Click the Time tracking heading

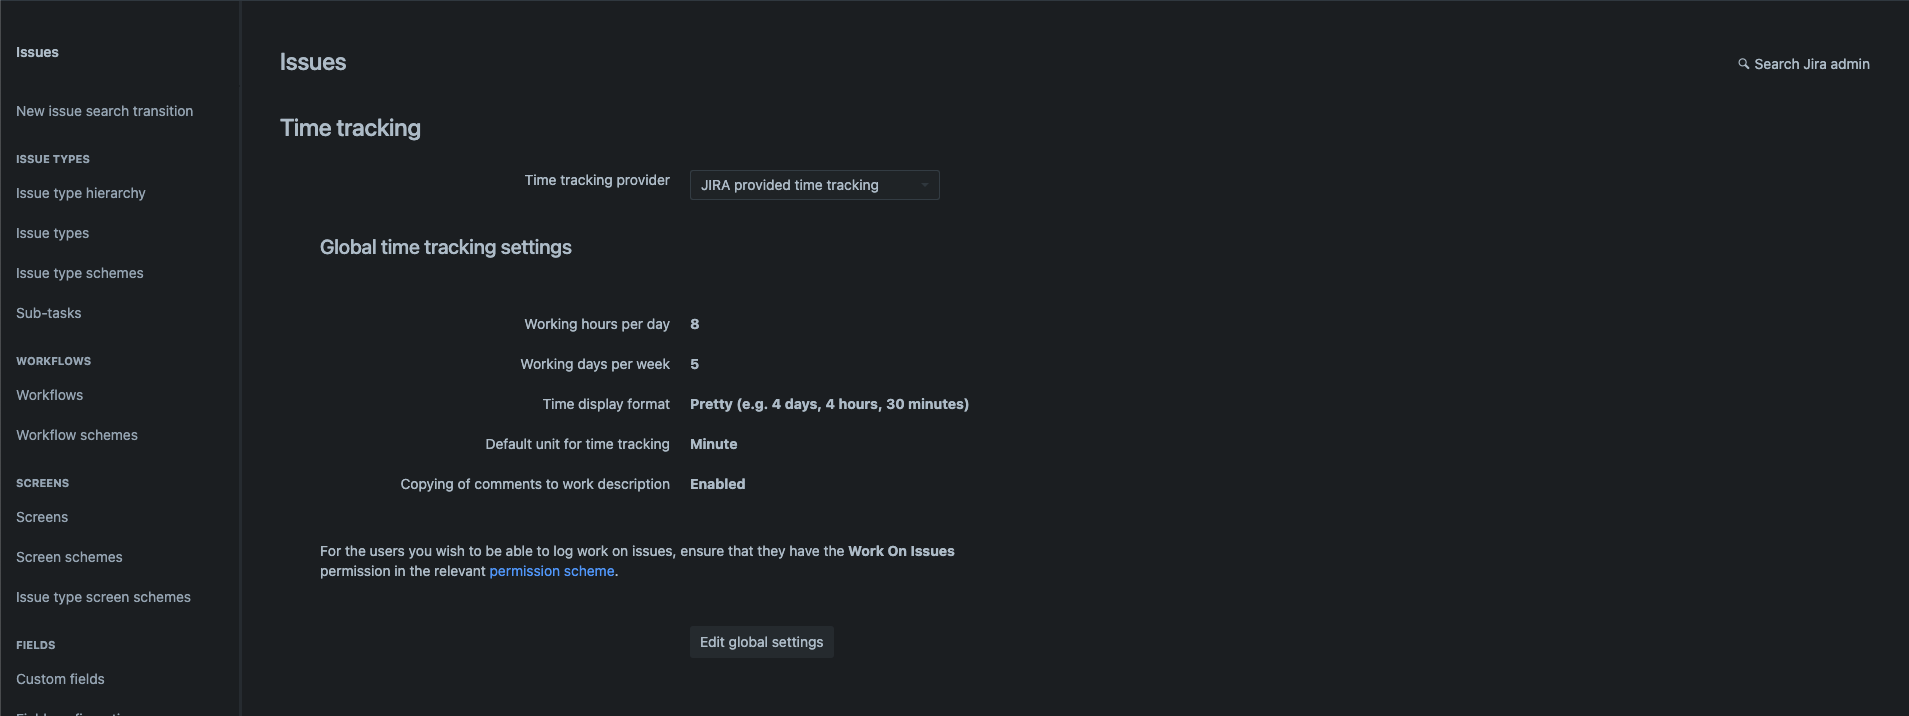pos(350,128)
